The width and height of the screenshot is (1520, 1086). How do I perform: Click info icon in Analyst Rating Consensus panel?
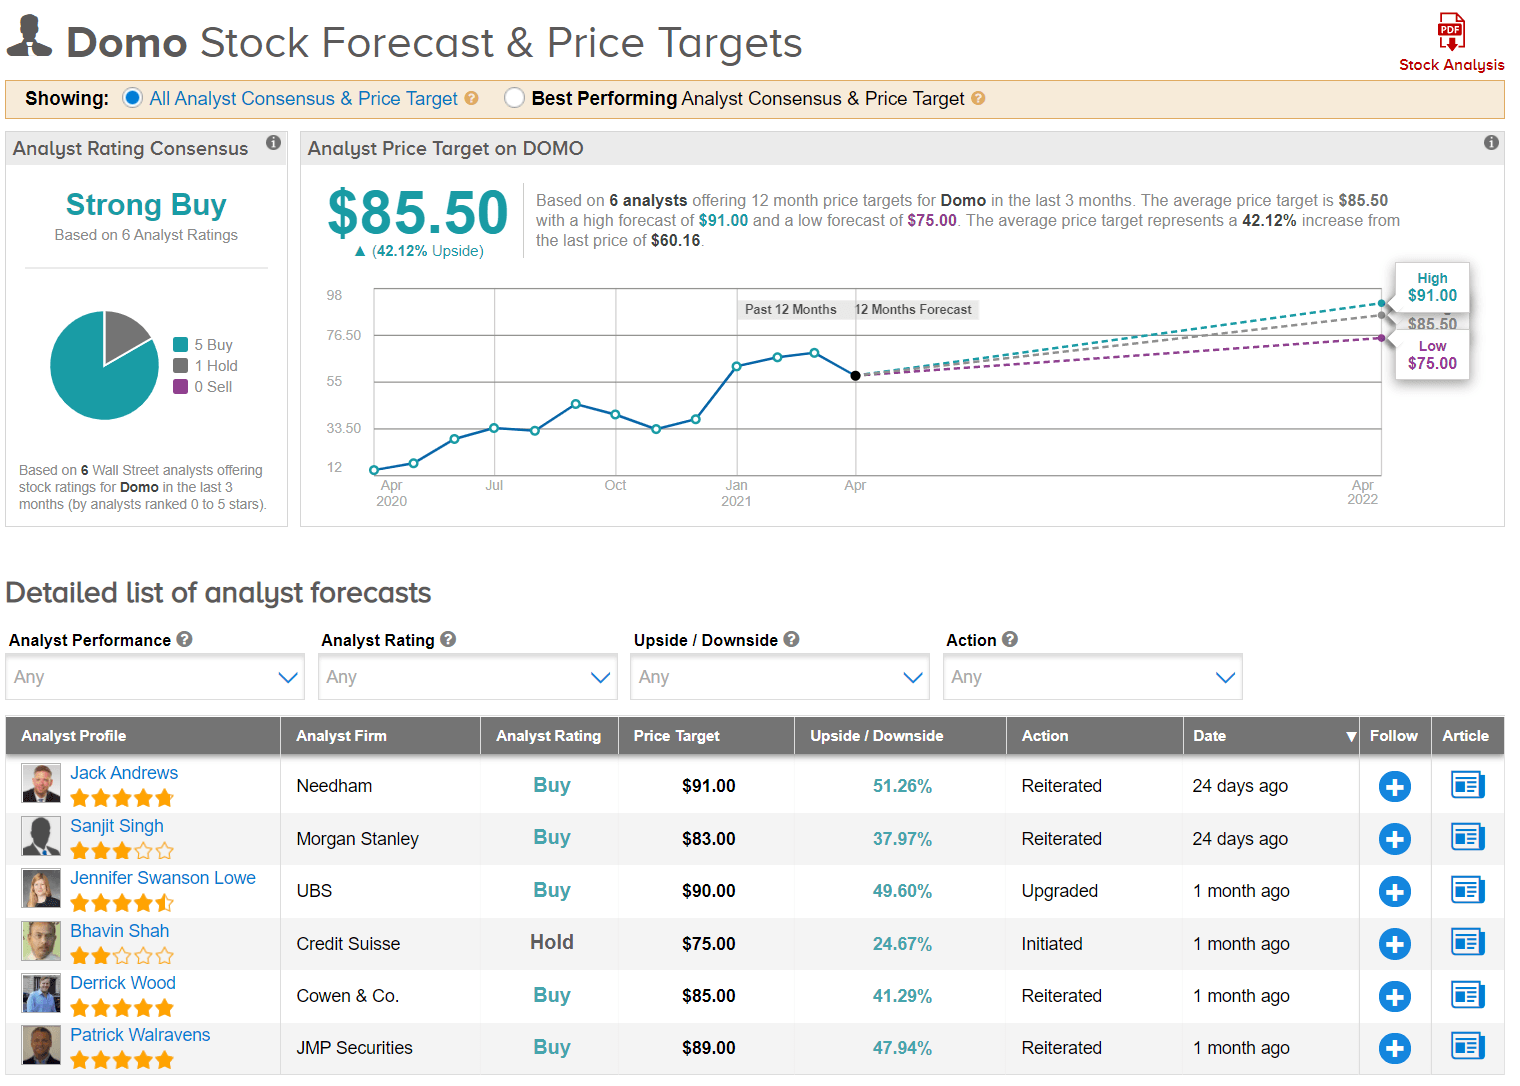[x=273, y=143]
